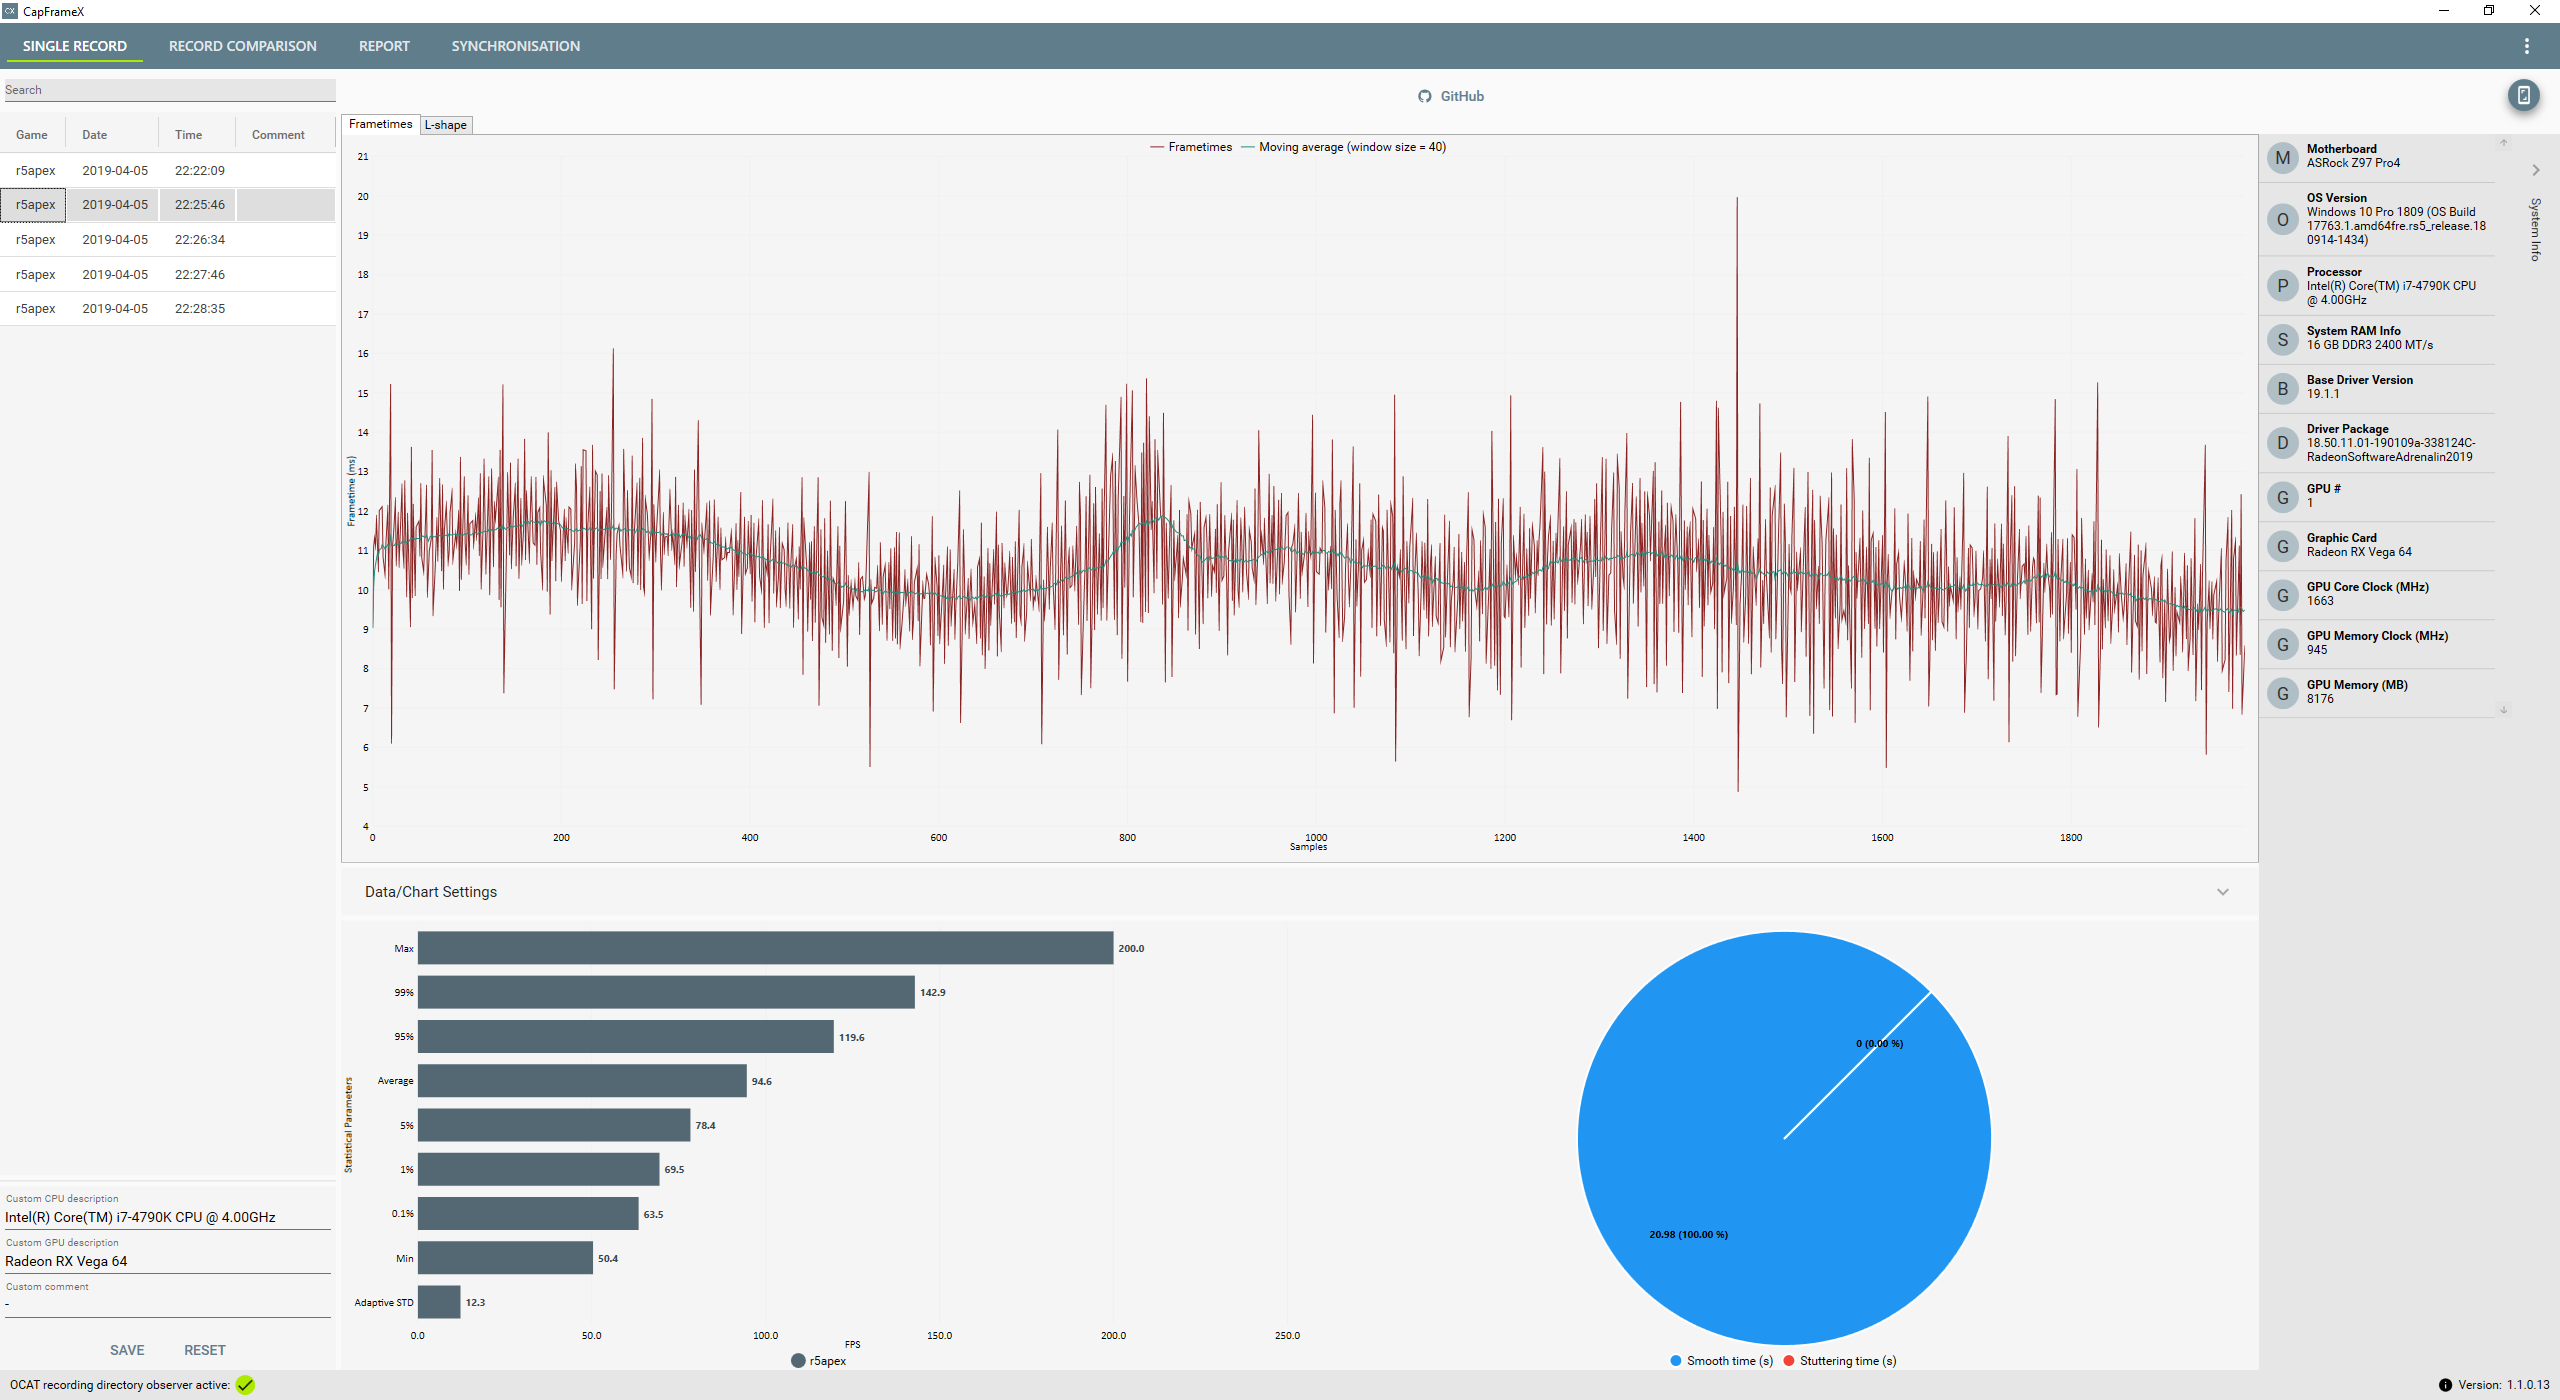Click the 'G' icon beside GPU #
Image resolution: width=2560 pixels, height=1400 pixels.
[2282, 498]
